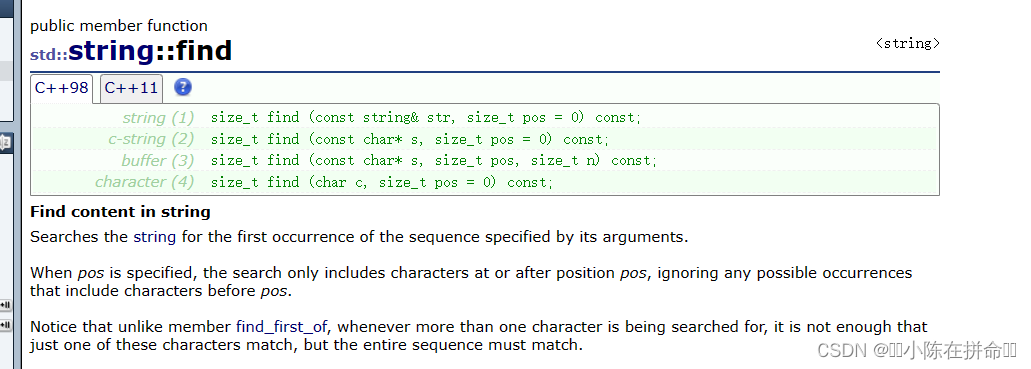Viewport: 1031px width, 369px height.
Task: Select the buffer (3) overload label
Action: pos(158,160)
